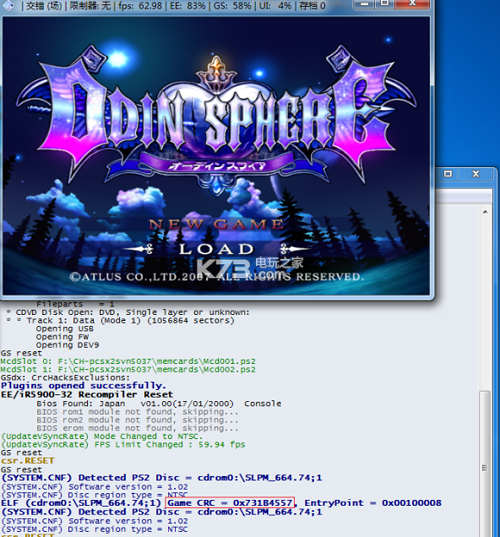Close the console log window
This screenshot has width=500, height=537.
(x=476, y=174)
